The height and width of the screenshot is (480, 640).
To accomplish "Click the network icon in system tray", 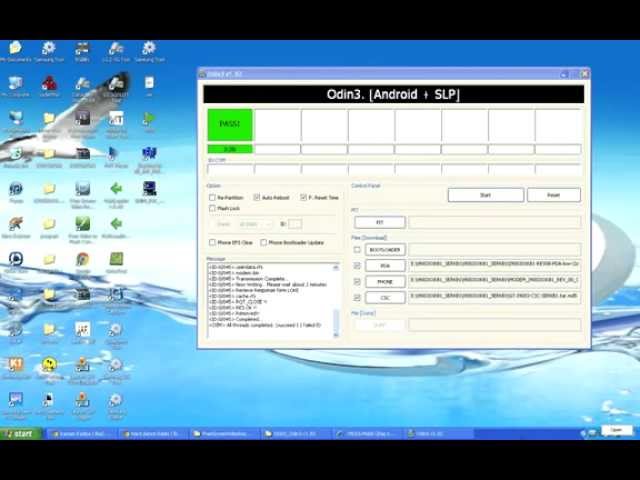I will (592, 433).
